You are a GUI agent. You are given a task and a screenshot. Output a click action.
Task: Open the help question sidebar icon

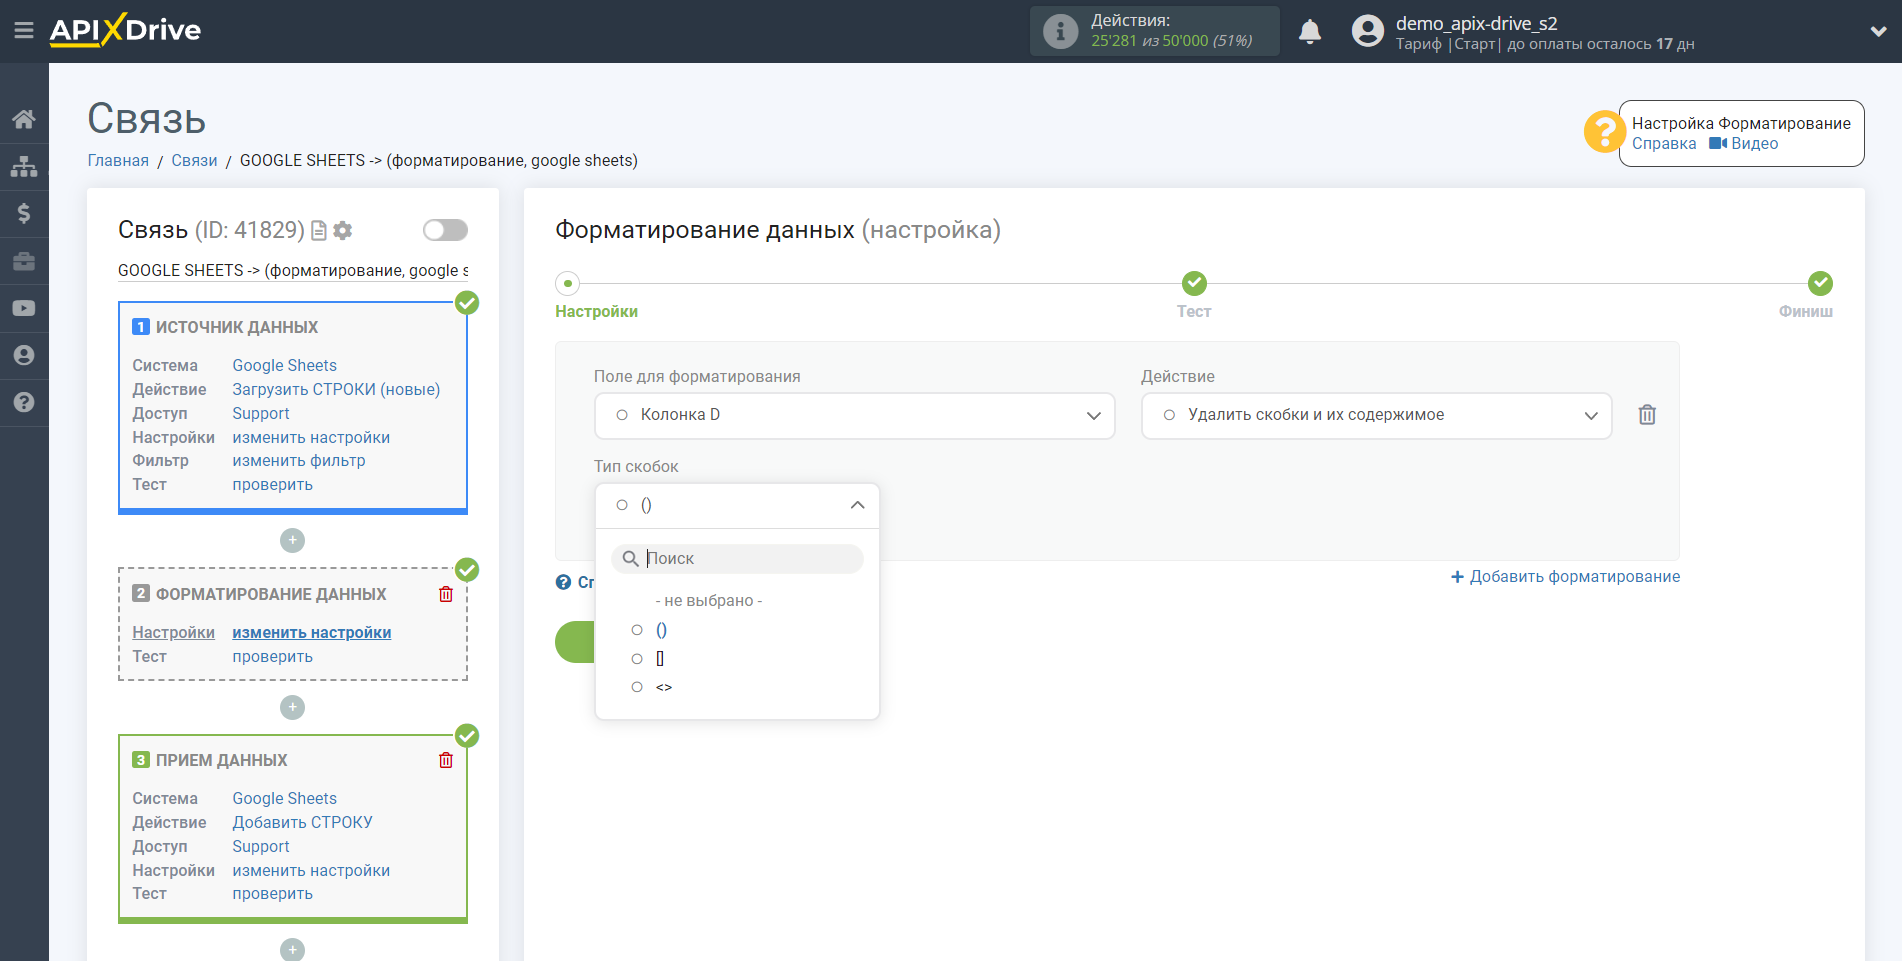coord(24,402)
